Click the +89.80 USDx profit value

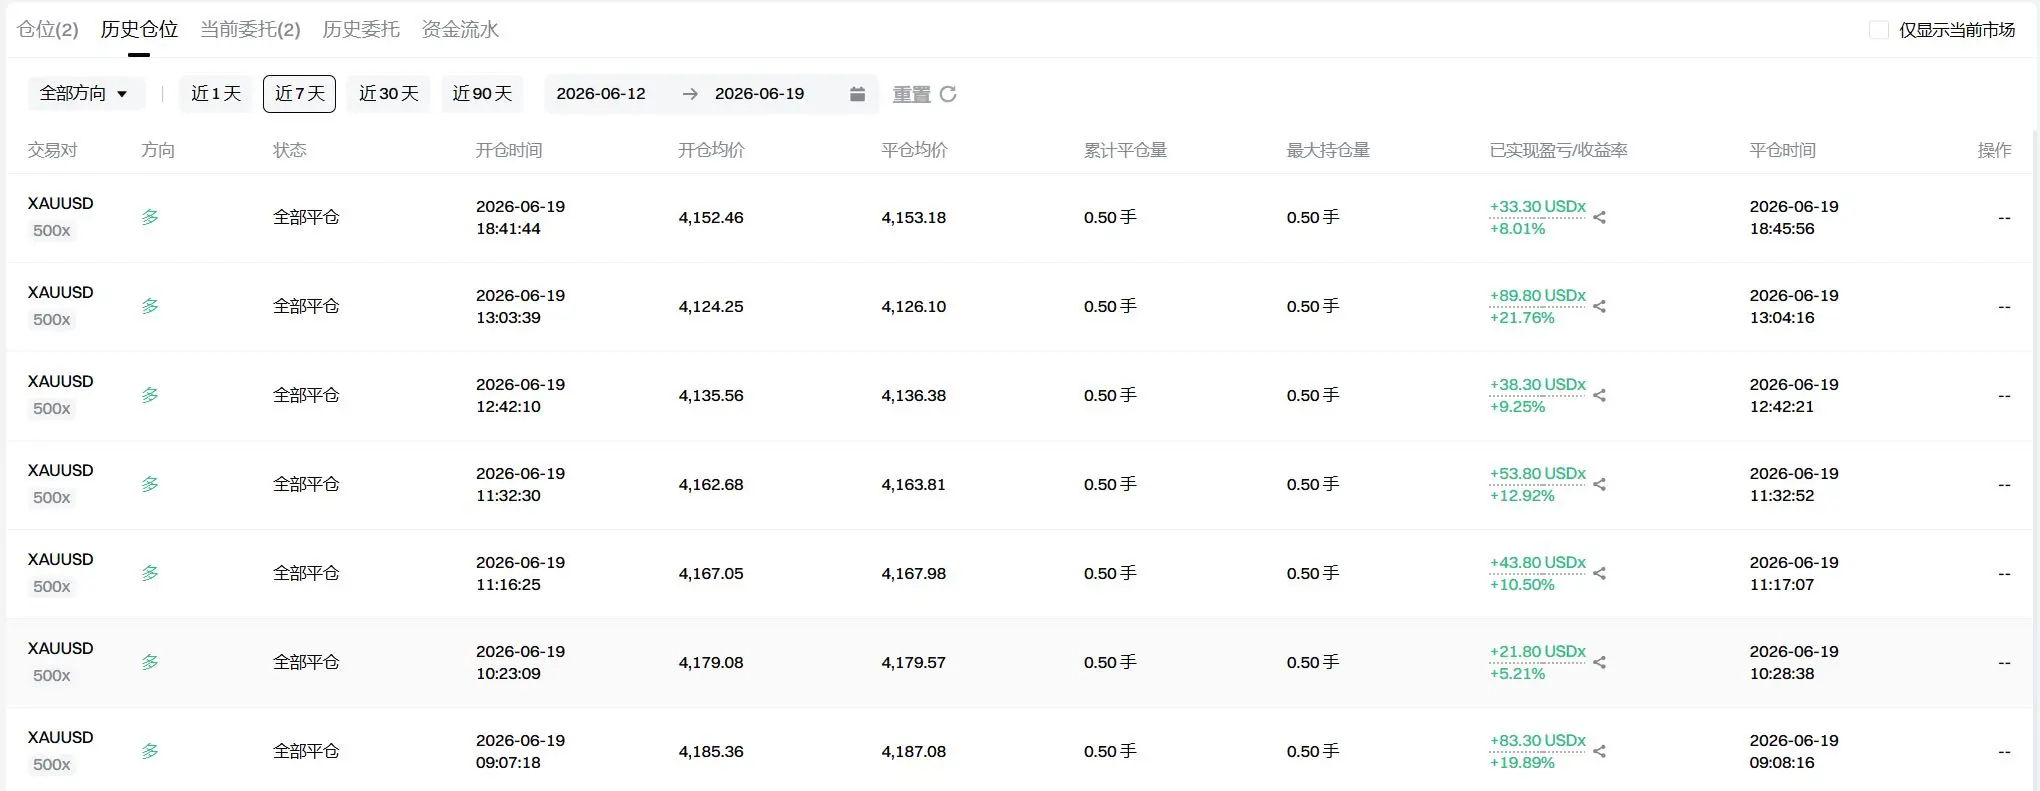point(1537,295)
